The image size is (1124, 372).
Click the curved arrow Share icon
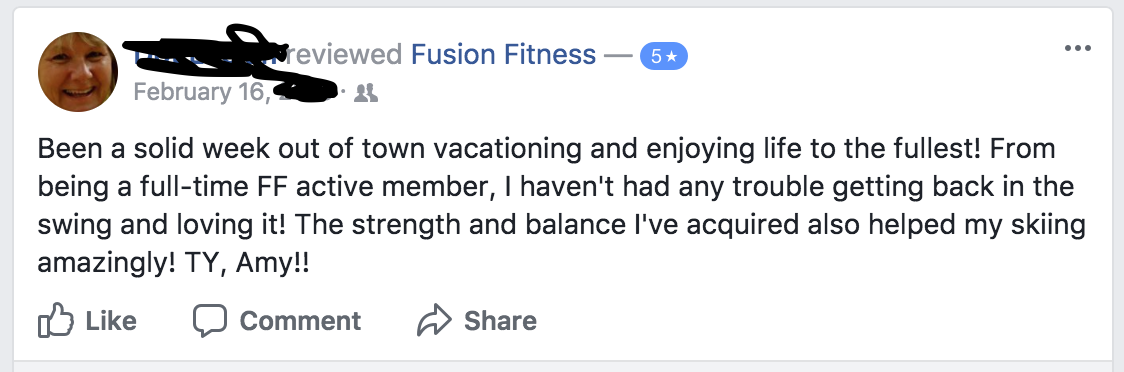434,320
